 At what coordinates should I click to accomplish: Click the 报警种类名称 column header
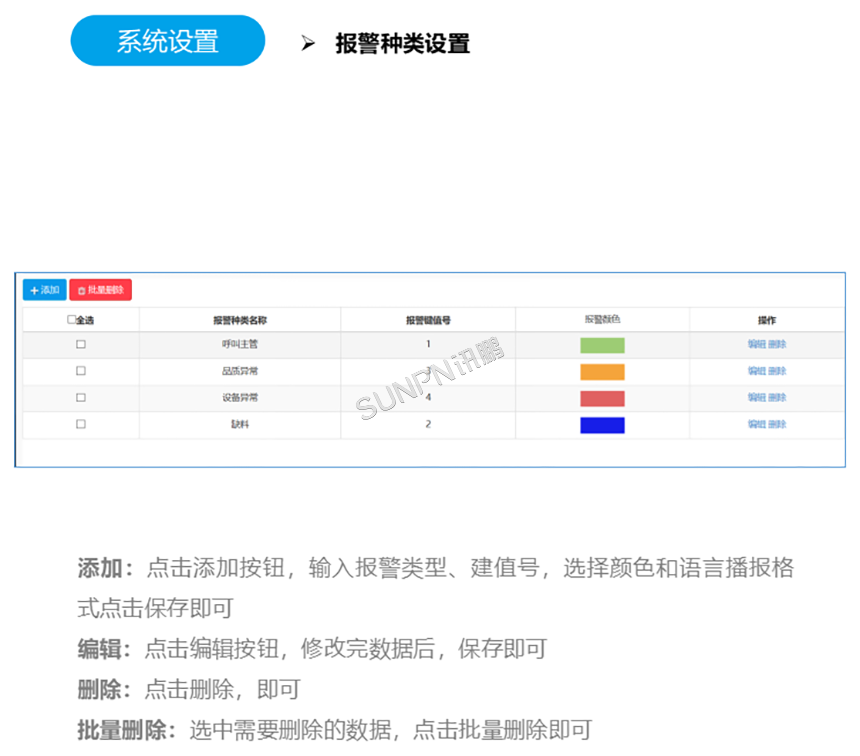tap(240, 320)
